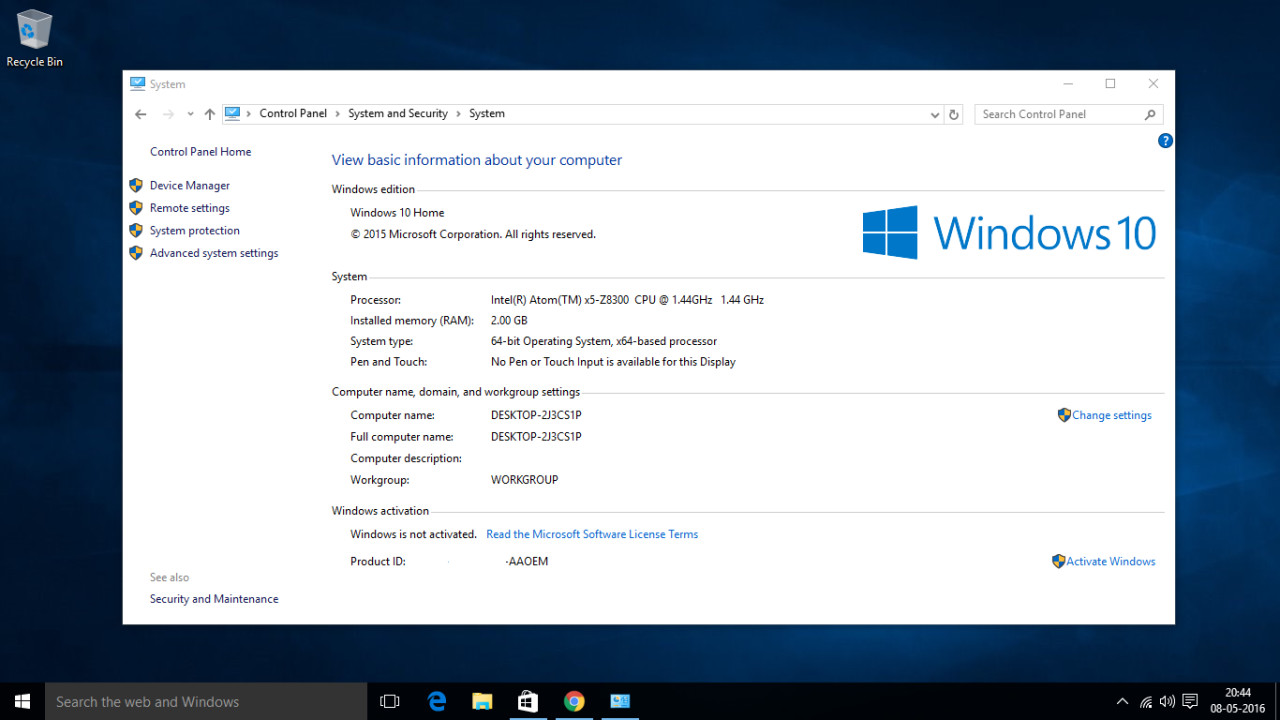1280x720 pixels.
Task: Open the Windows Store from the taskbar
Action: [528, 701]
